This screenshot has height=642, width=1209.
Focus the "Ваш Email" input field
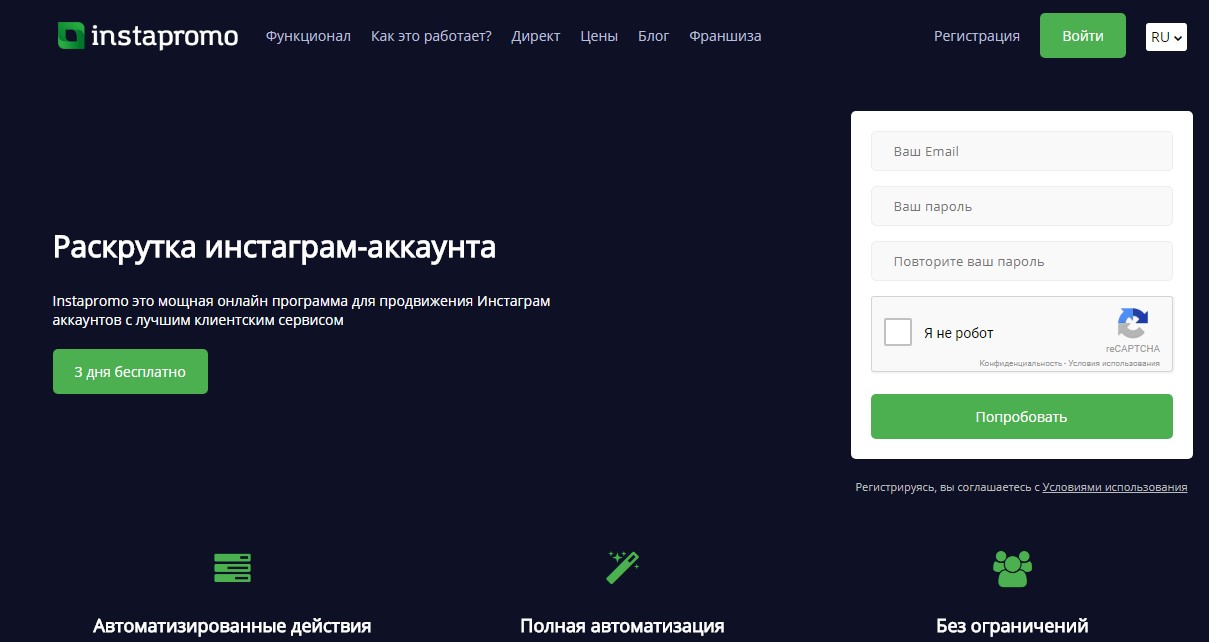[x=1021, y=151]
